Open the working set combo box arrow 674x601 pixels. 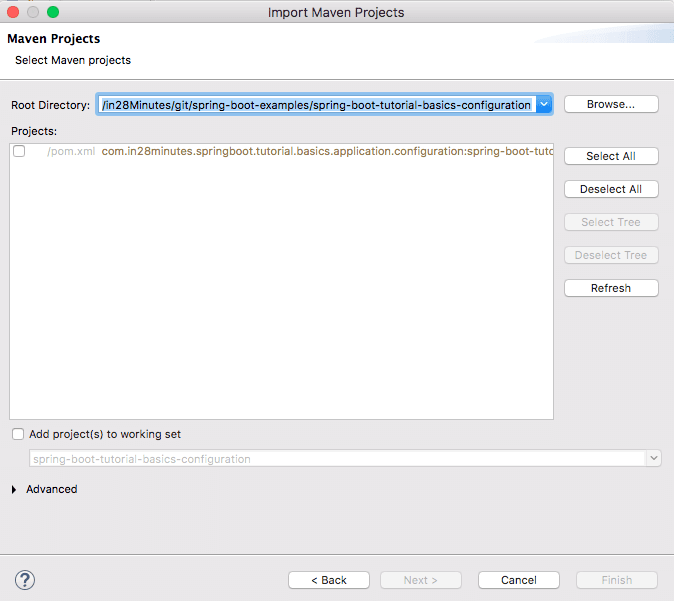pos(654,458)
